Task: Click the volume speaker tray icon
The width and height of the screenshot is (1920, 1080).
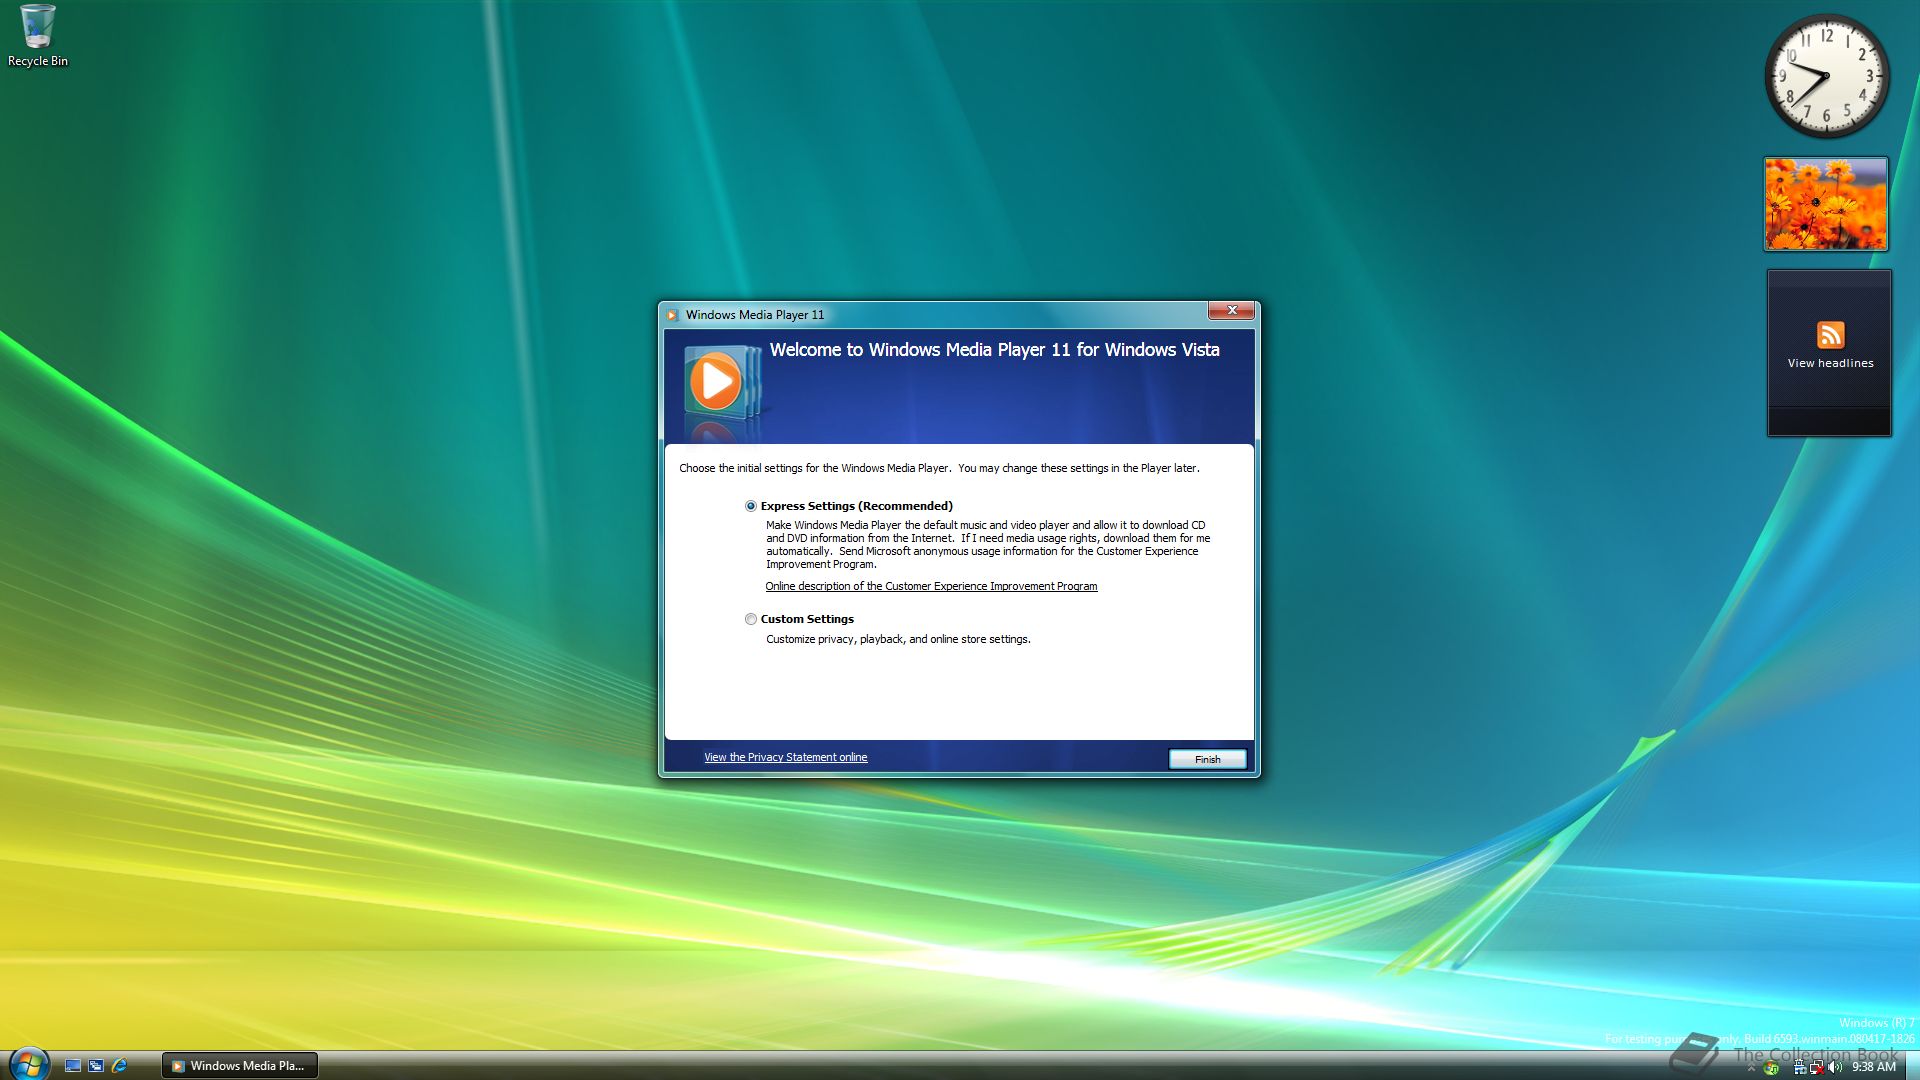Action: pos(1835,1067)
